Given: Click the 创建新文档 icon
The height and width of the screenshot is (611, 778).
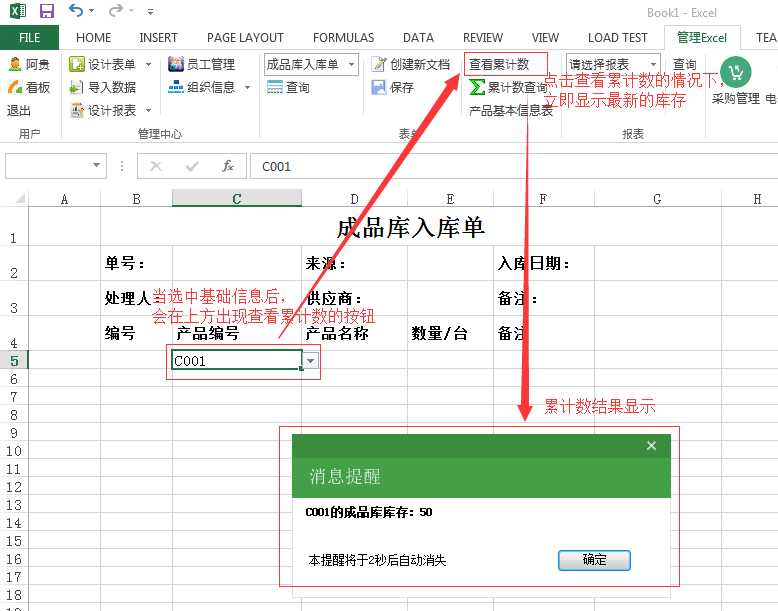Looking at the screenshot, I should point(379,64).
